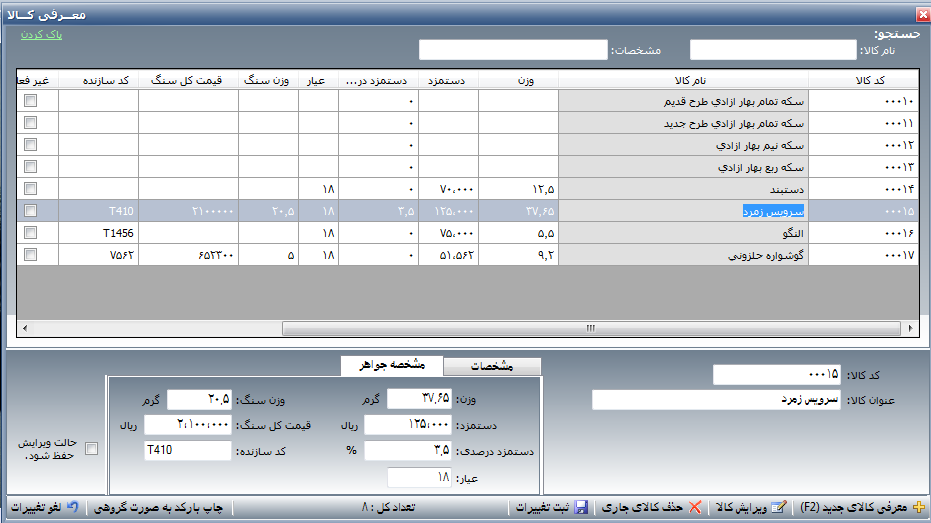
Task: Enable the حالت ویرایش حفظ شود checkbox
Action: click(x=92, y=449)
